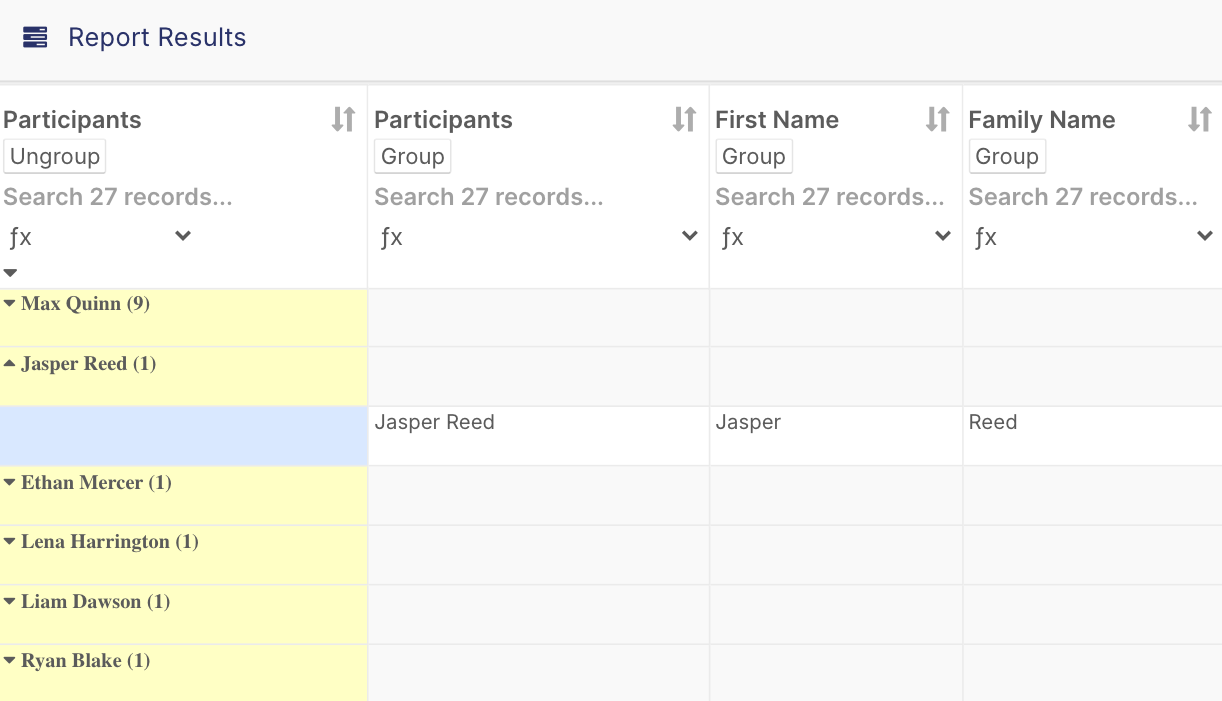Sort the First Name column
1222x701 pixels.
(x=937, y=120)
